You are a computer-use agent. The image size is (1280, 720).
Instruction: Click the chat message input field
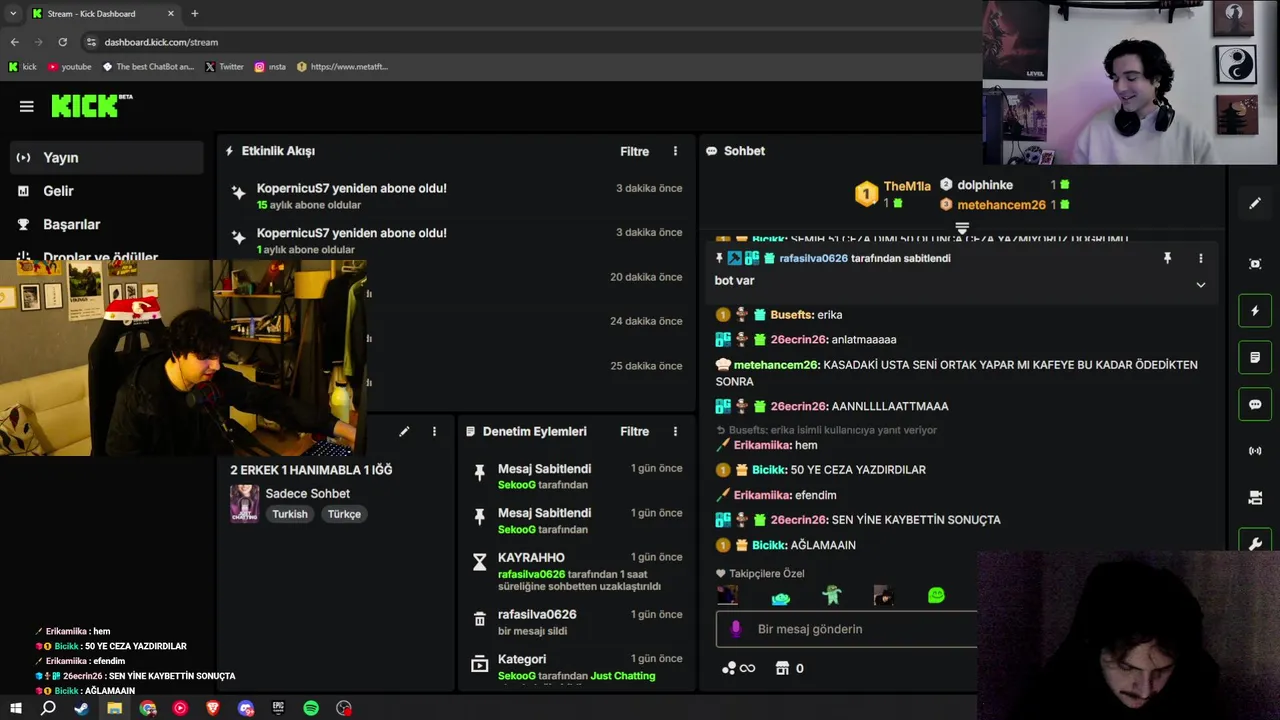[x=846, y=629]
